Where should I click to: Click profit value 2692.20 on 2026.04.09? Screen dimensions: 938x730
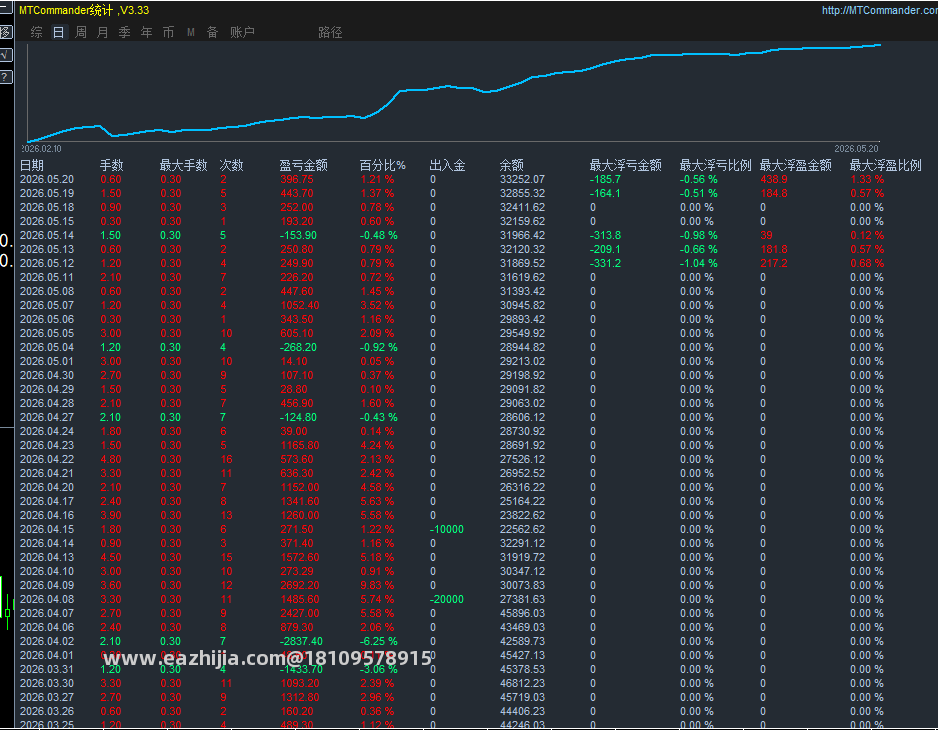click(300, 585)
